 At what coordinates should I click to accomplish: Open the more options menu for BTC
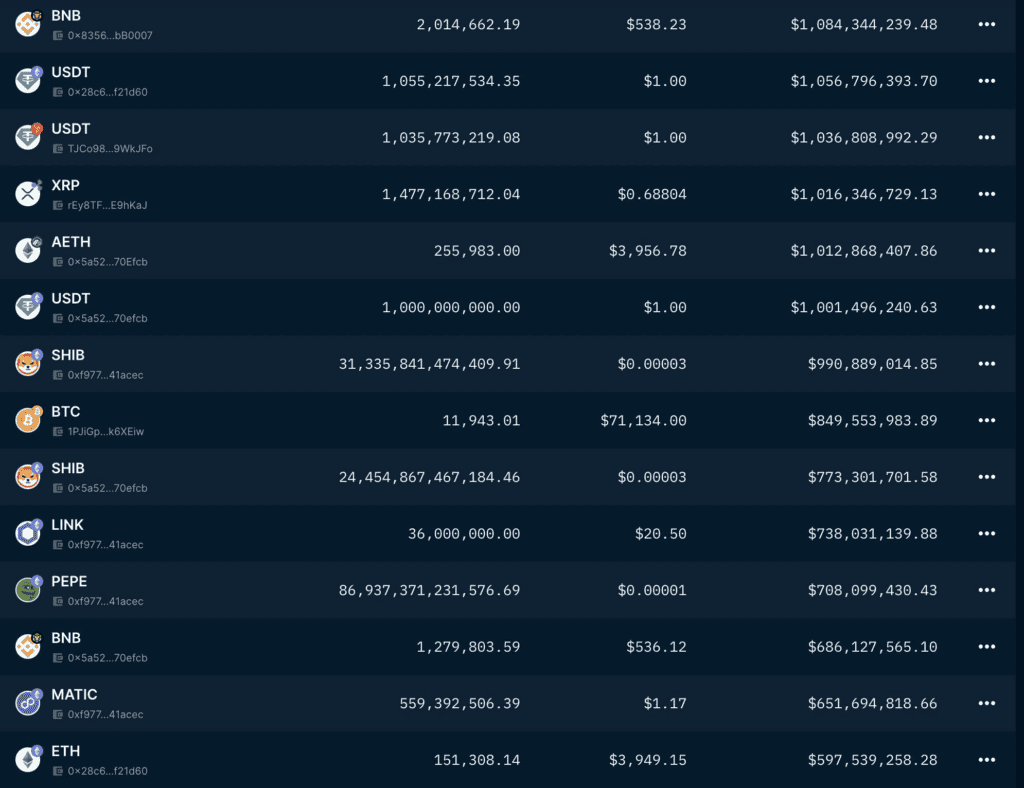tap(987, 420)
